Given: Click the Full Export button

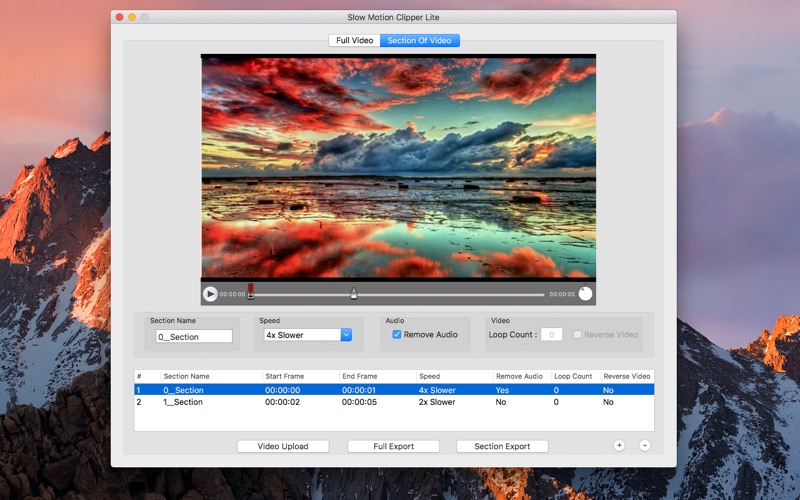Looking at the screenshot, I should pos(393,446).
